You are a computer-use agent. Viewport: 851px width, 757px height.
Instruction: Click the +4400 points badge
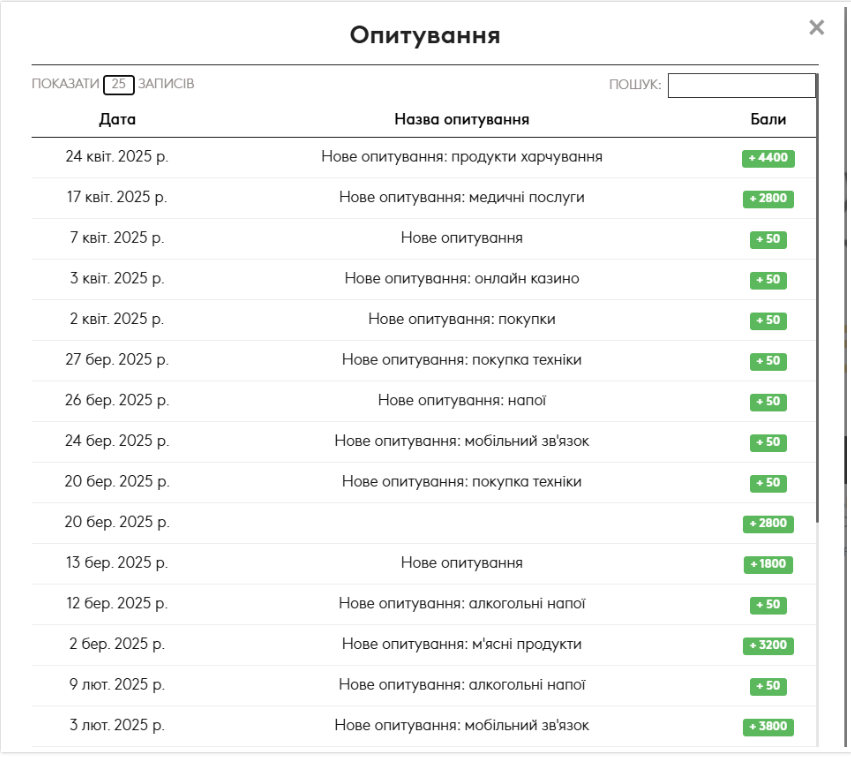click(768, 158)
